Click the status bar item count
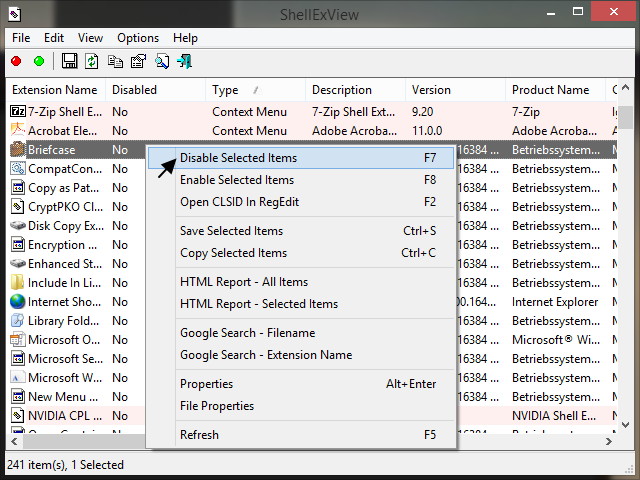 [x=65, y=465]
